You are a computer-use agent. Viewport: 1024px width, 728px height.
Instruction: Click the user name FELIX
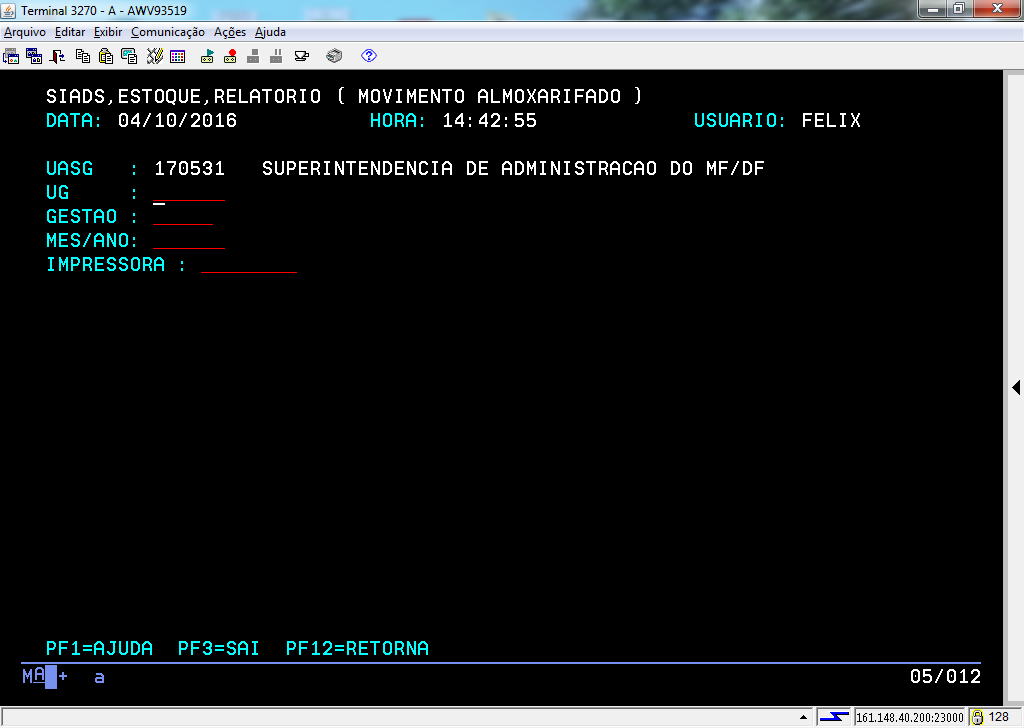[x=831, y=121]
